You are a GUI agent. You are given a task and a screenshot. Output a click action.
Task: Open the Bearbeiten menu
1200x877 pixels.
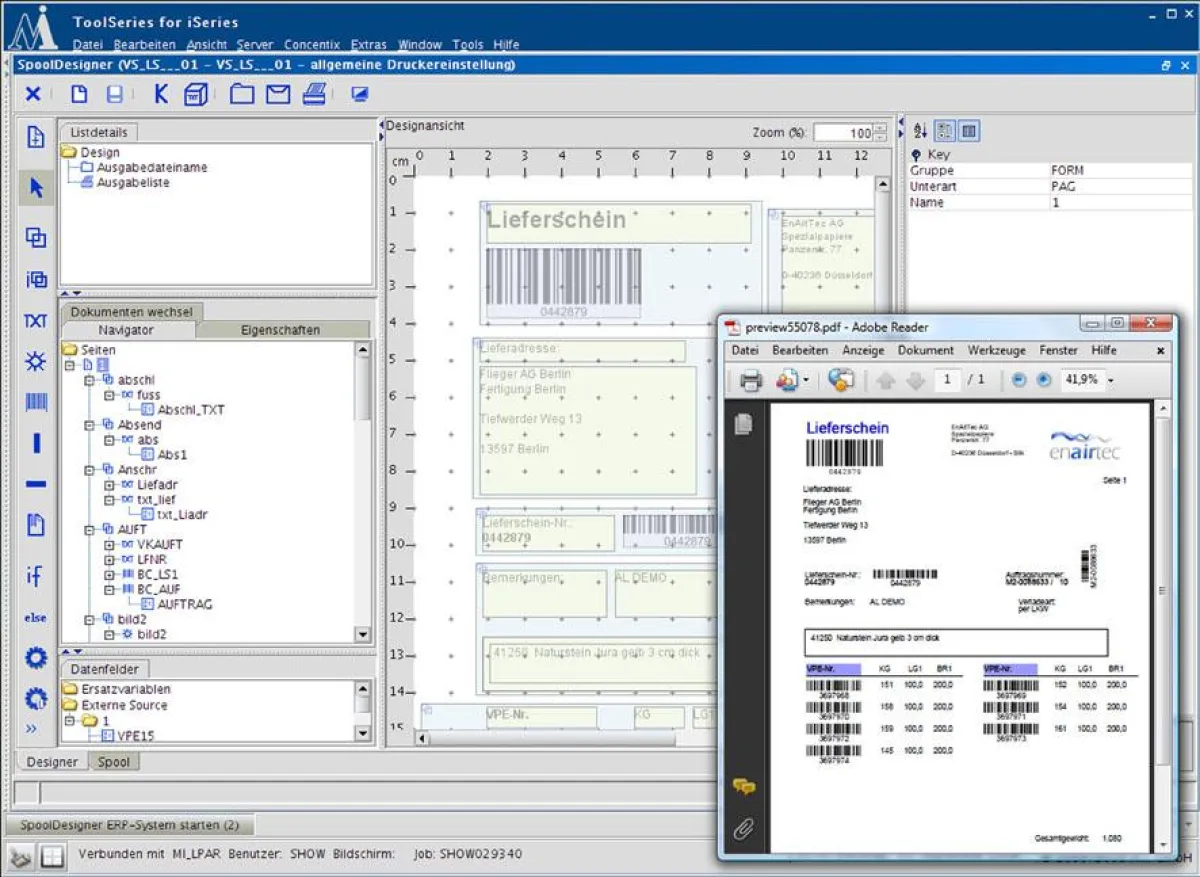click(144, 44)
